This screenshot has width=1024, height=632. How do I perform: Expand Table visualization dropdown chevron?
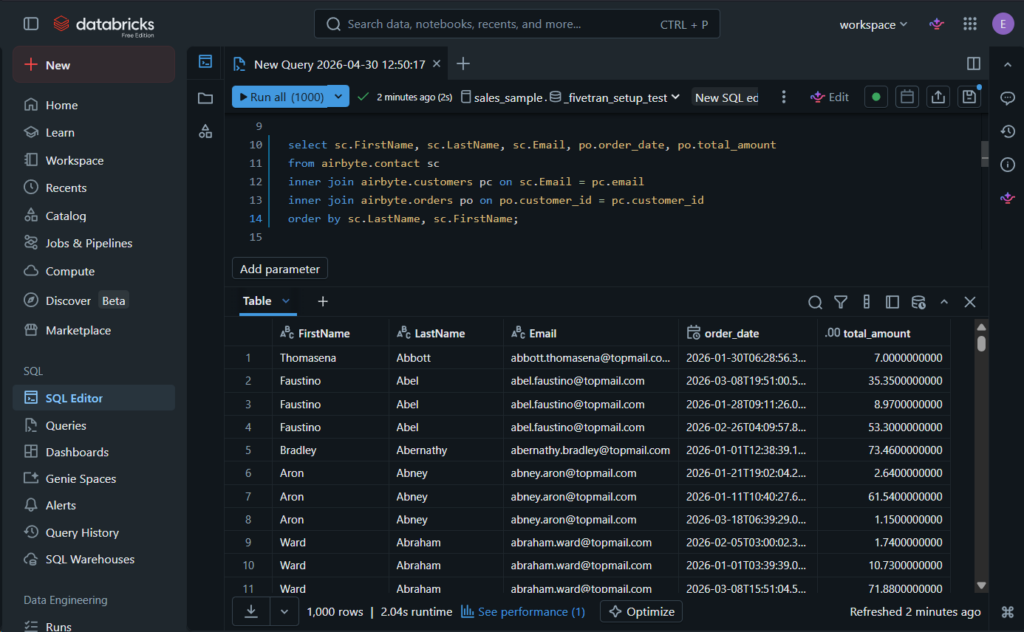[x=285, y=301]
